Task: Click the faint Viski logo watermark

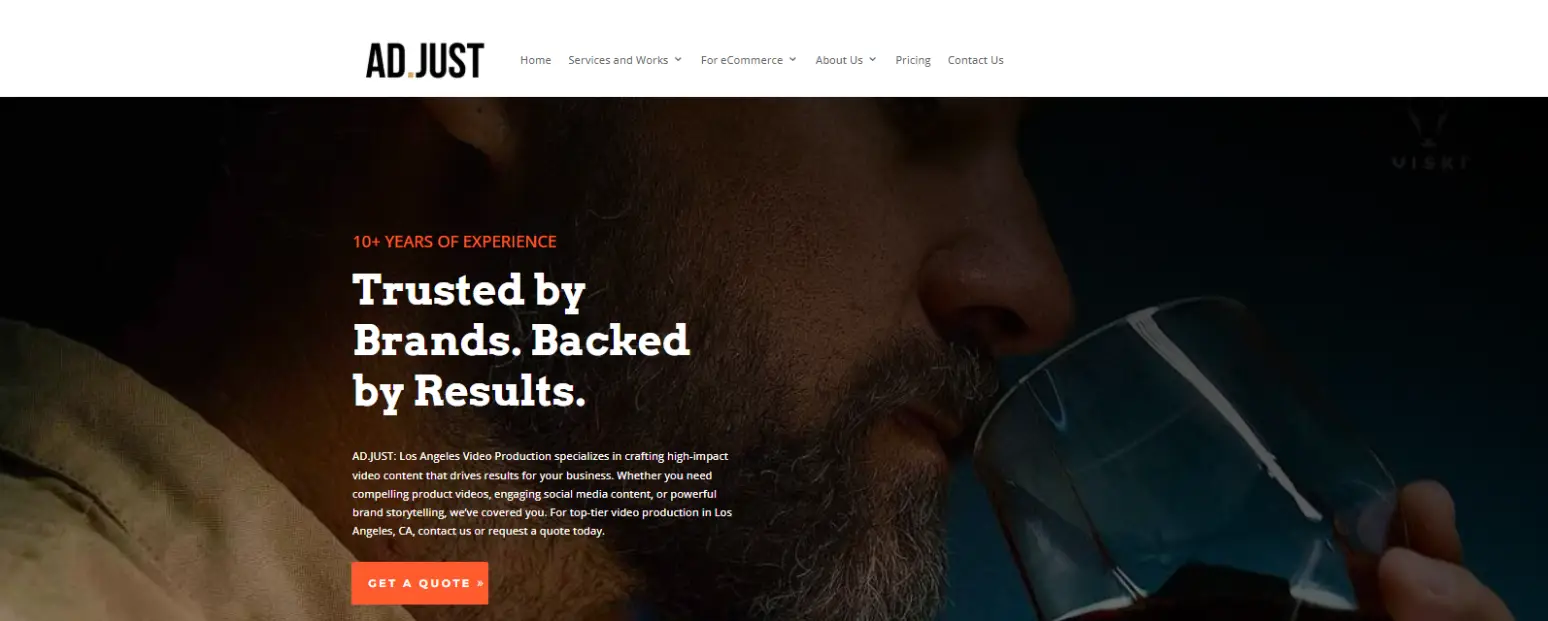Action: 1429,141
